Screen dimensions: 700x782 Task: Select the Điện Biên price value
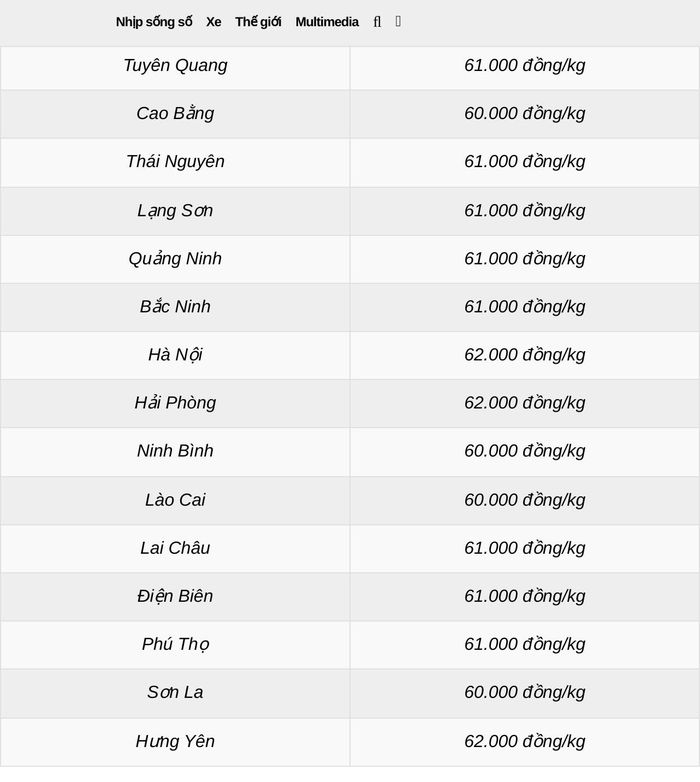(525, 596)
